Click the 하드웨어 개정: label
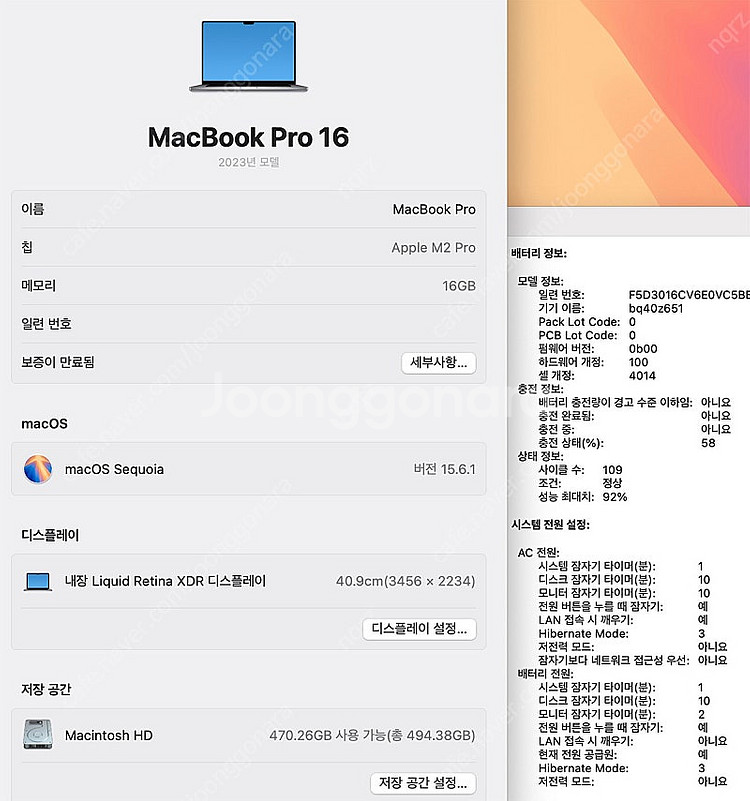 tap(571, 362)
